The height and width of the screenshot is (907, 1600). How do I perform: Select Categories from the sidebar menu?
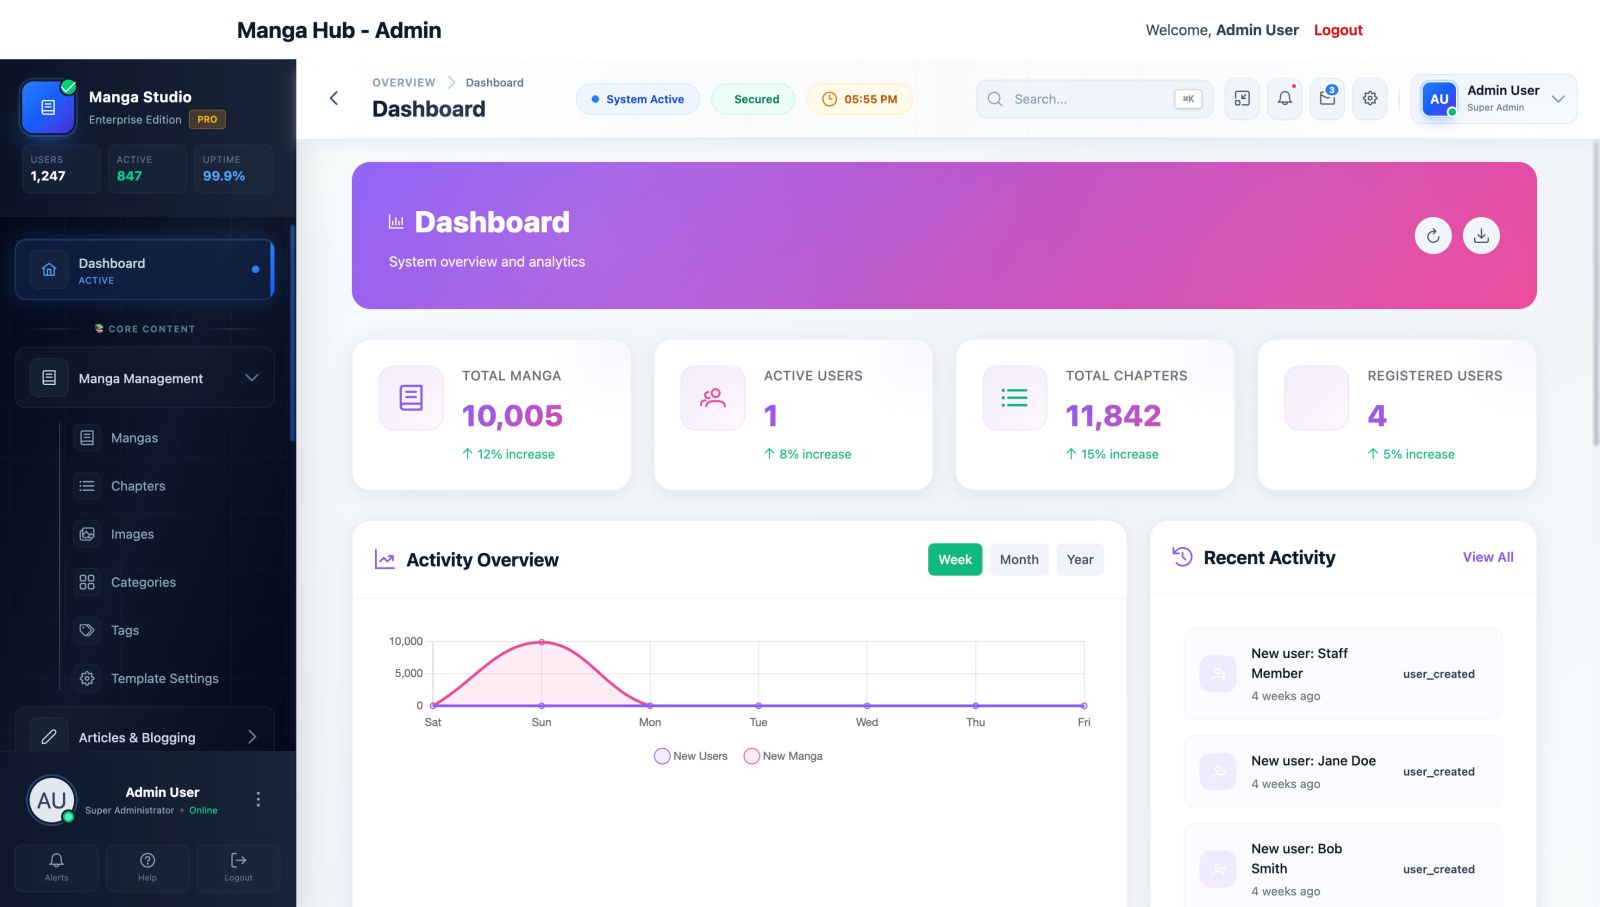pos(143,582)
